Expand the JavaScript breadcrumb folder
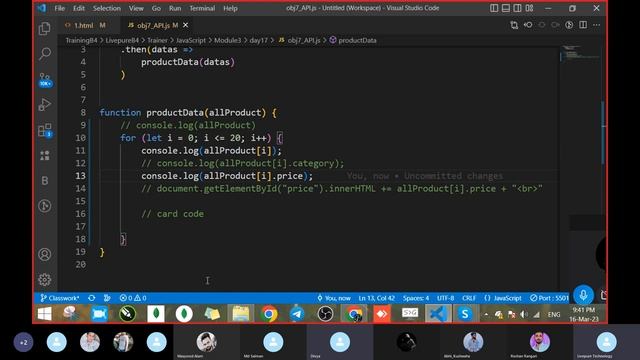The width and height of the screenshot is (640, 360). 191,40
